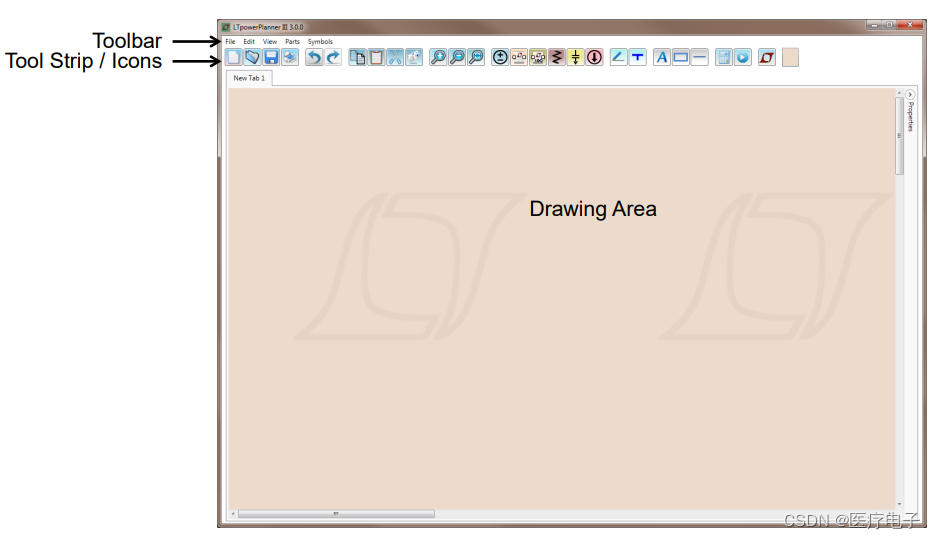Image resolution: width=936 pixels, height=539 pixels.
Task: Select the text label tool A
Action: pyautogui.click(x=662, y=57)
